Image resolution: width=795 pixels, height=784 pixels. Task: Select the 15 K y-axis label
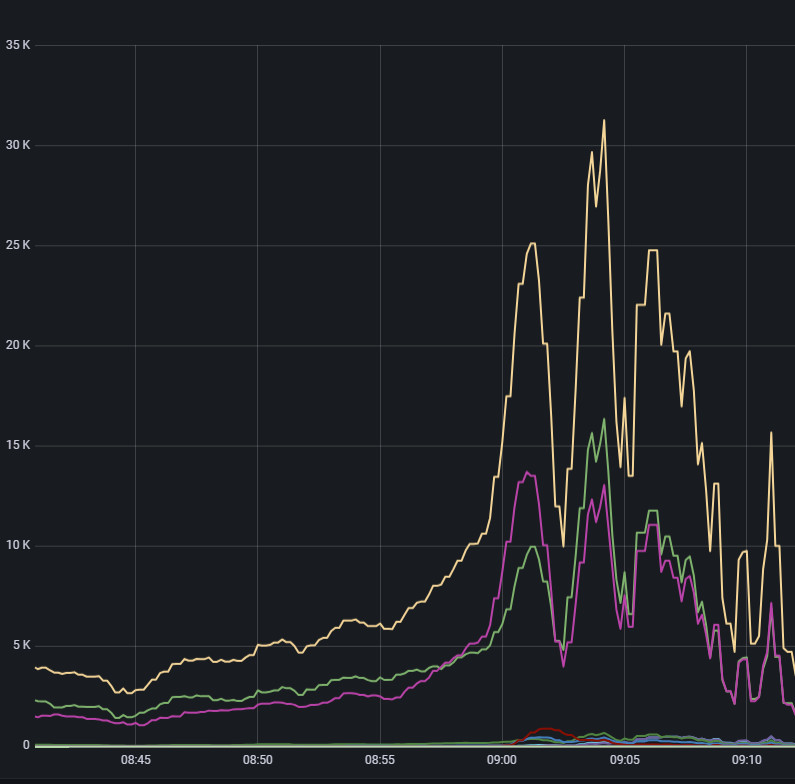(x=18, y=445)
